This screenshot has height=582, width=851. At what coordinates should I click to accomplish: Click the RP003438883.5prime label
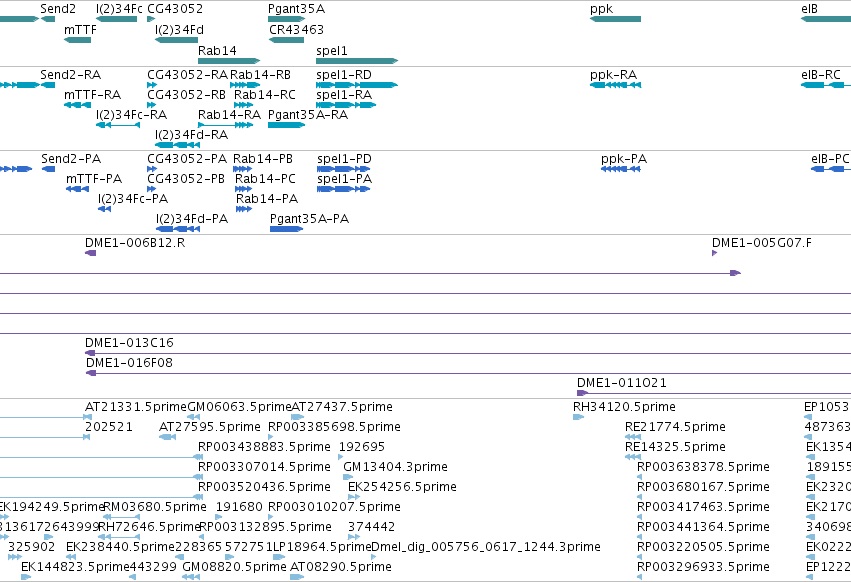264,446
